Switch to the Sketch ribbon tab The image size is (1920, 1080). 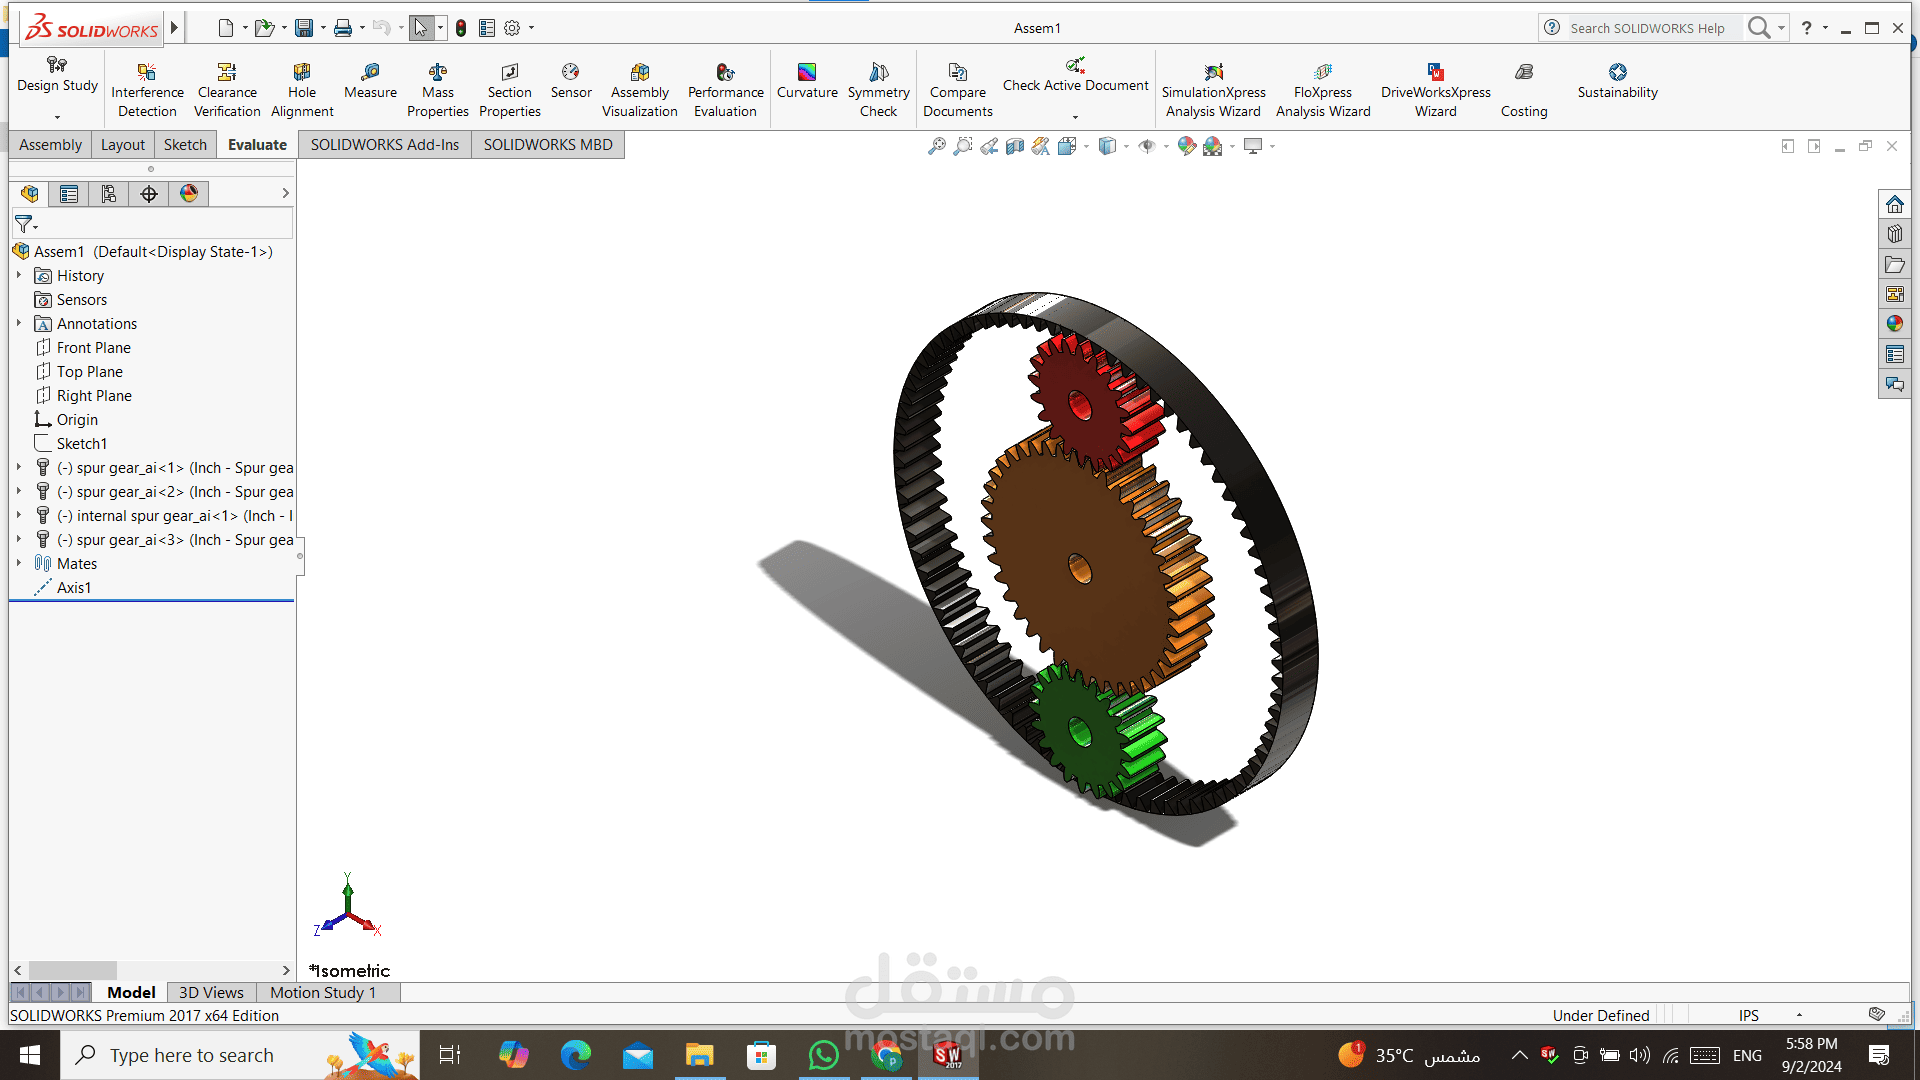(x=185, y=145)
